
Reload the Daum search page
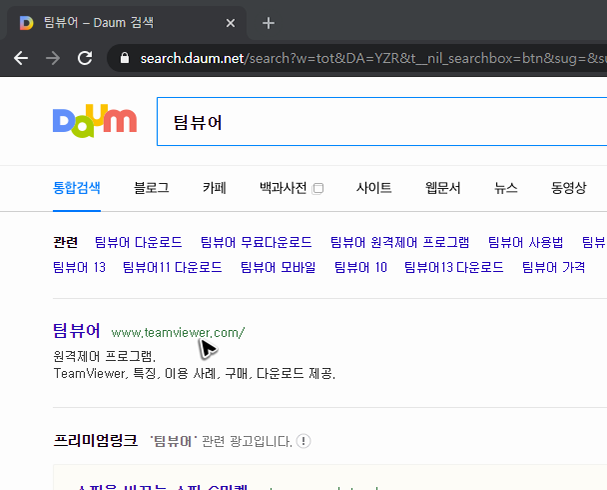85,58
